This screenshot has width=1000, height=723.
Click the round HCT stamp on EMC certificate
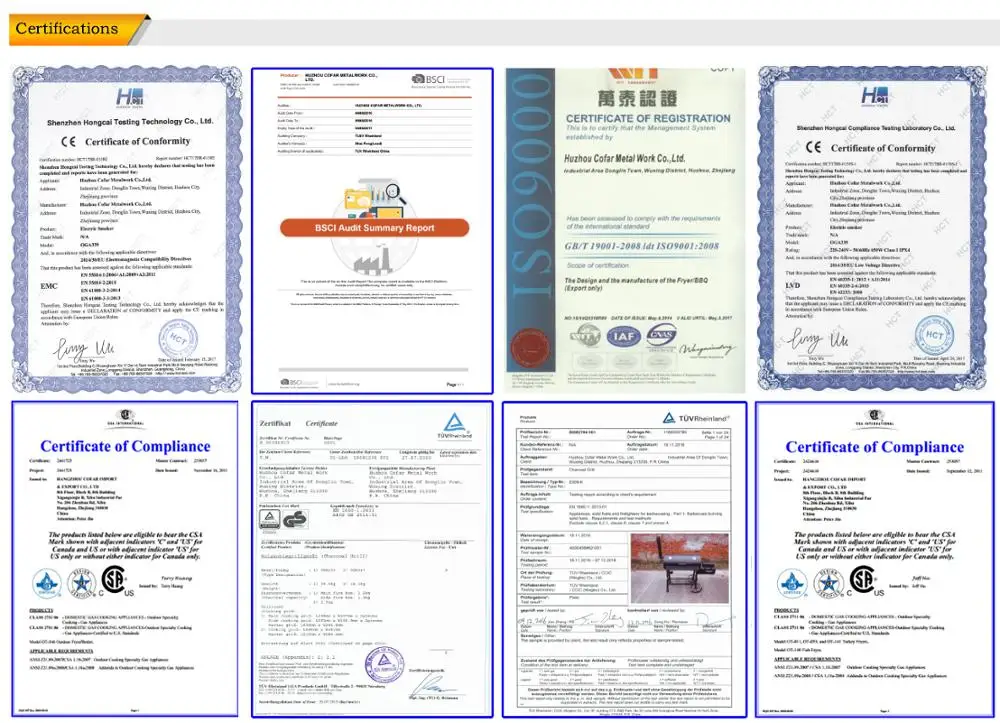(178, 339)
